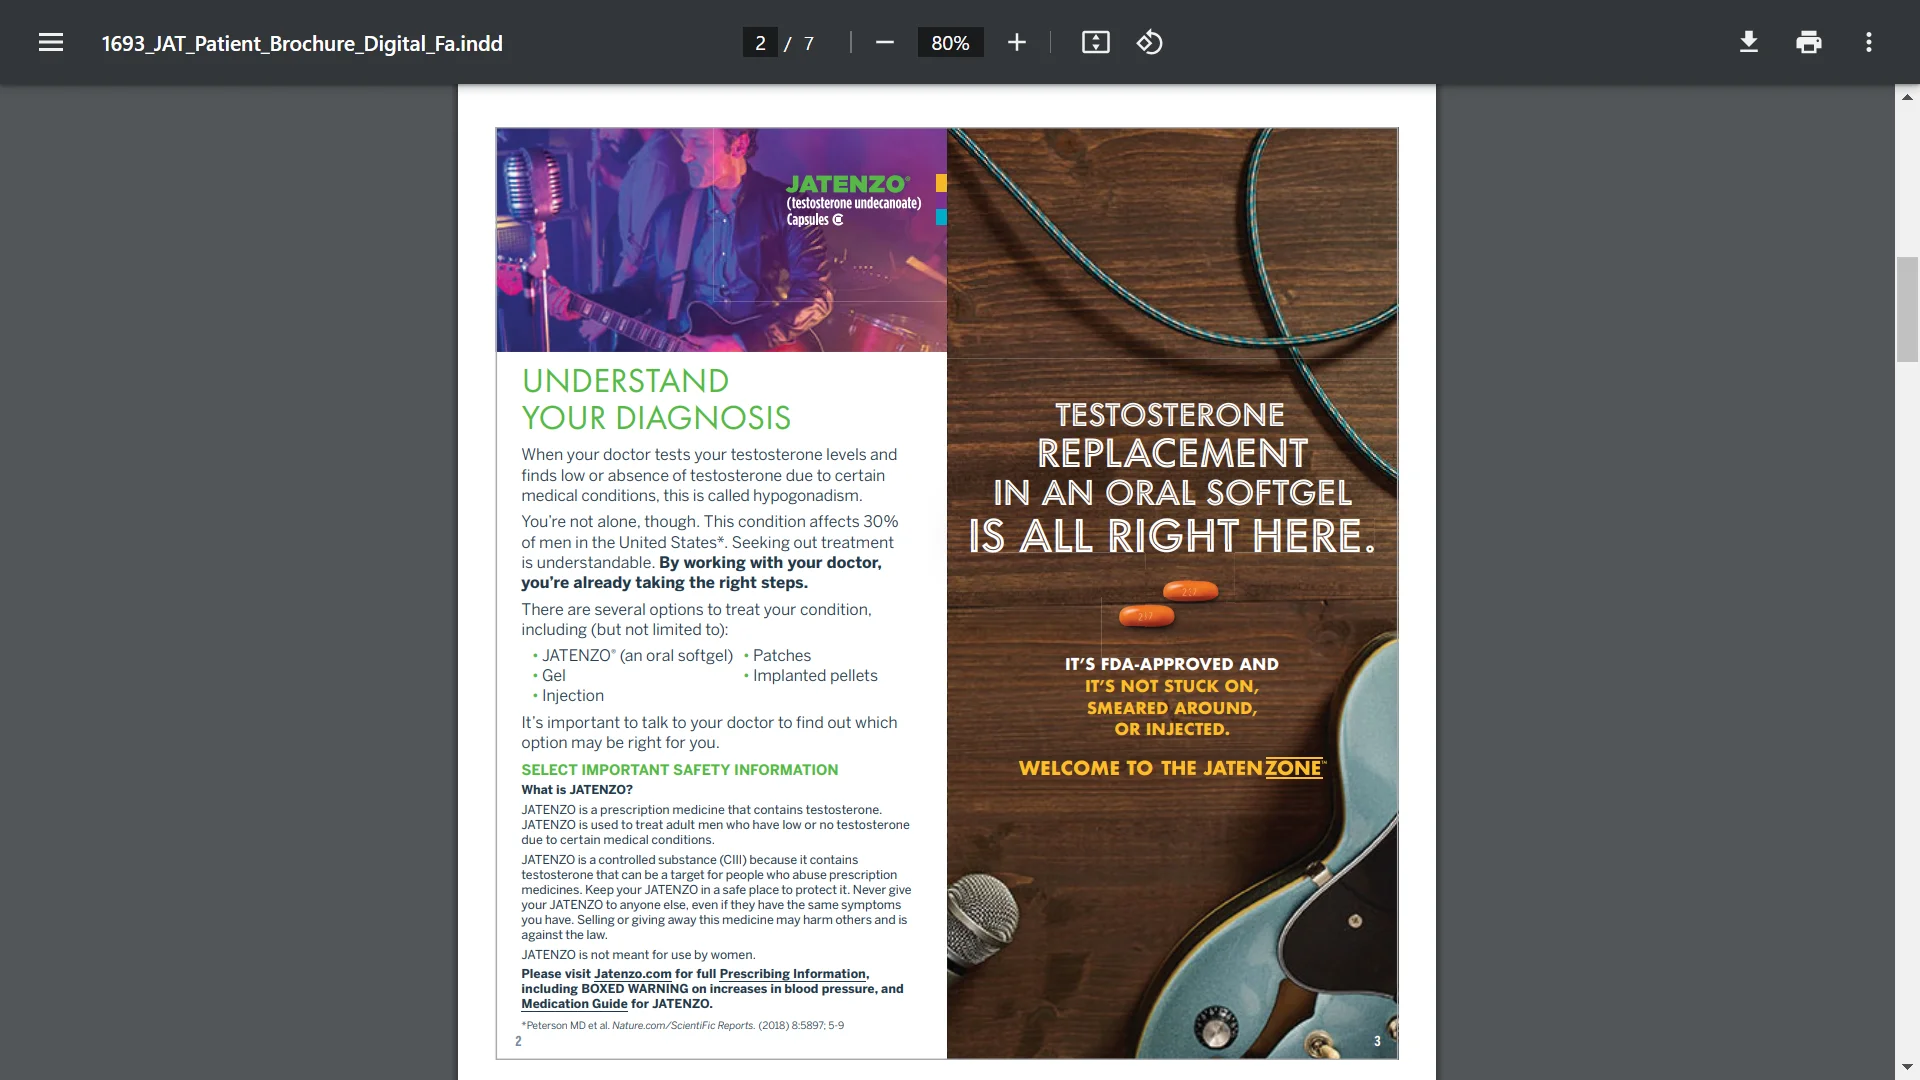Image resolution: width=1920 pixels, height=1080 pixels.
Task: Click 'WELCOME TO THE JATENZONE' text
Action: tap(1172, 768)
